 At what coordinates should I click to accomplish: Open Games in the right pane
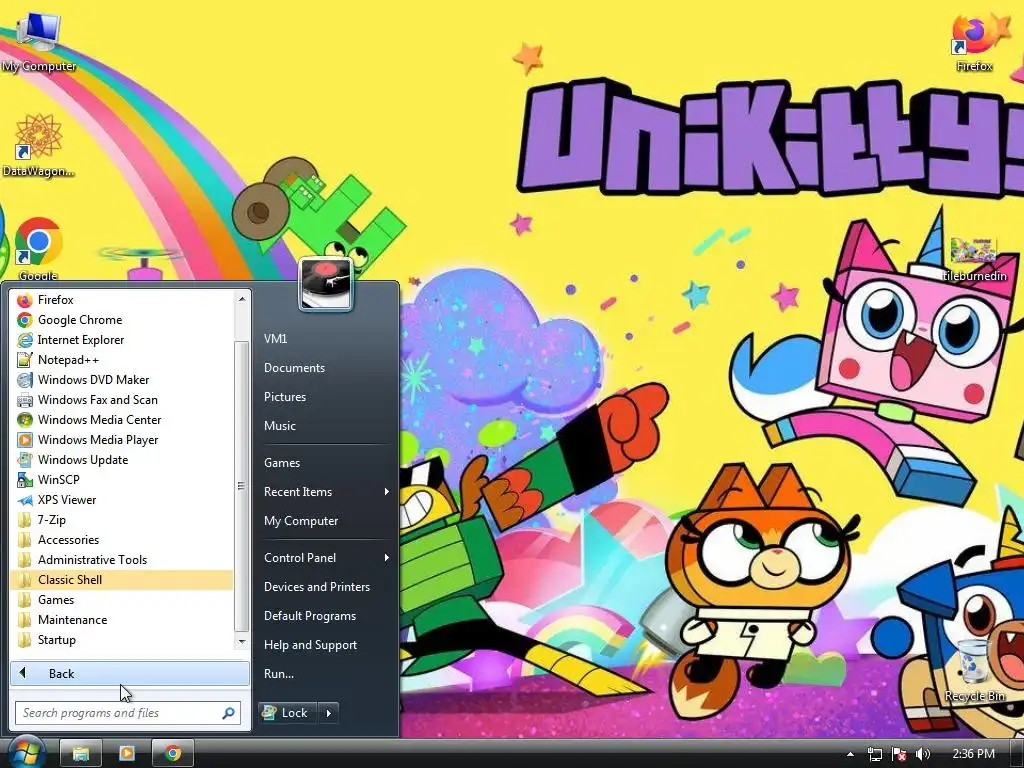click(x=327, y=462)
